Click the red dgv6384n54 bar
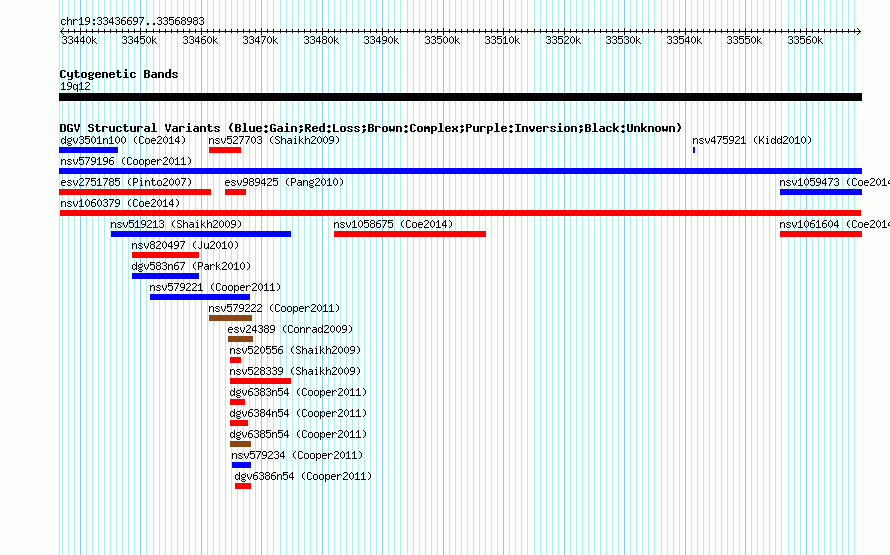Viewport: 890px width, 555px height. point(239,423)
